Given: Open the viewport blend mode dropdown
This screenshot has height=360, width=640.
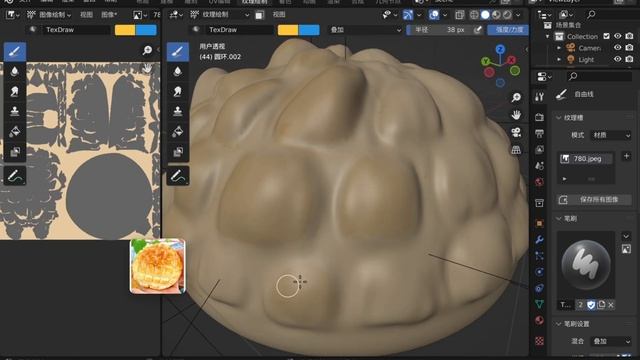Looking at the screenshot, I should (x=365, y=30).
